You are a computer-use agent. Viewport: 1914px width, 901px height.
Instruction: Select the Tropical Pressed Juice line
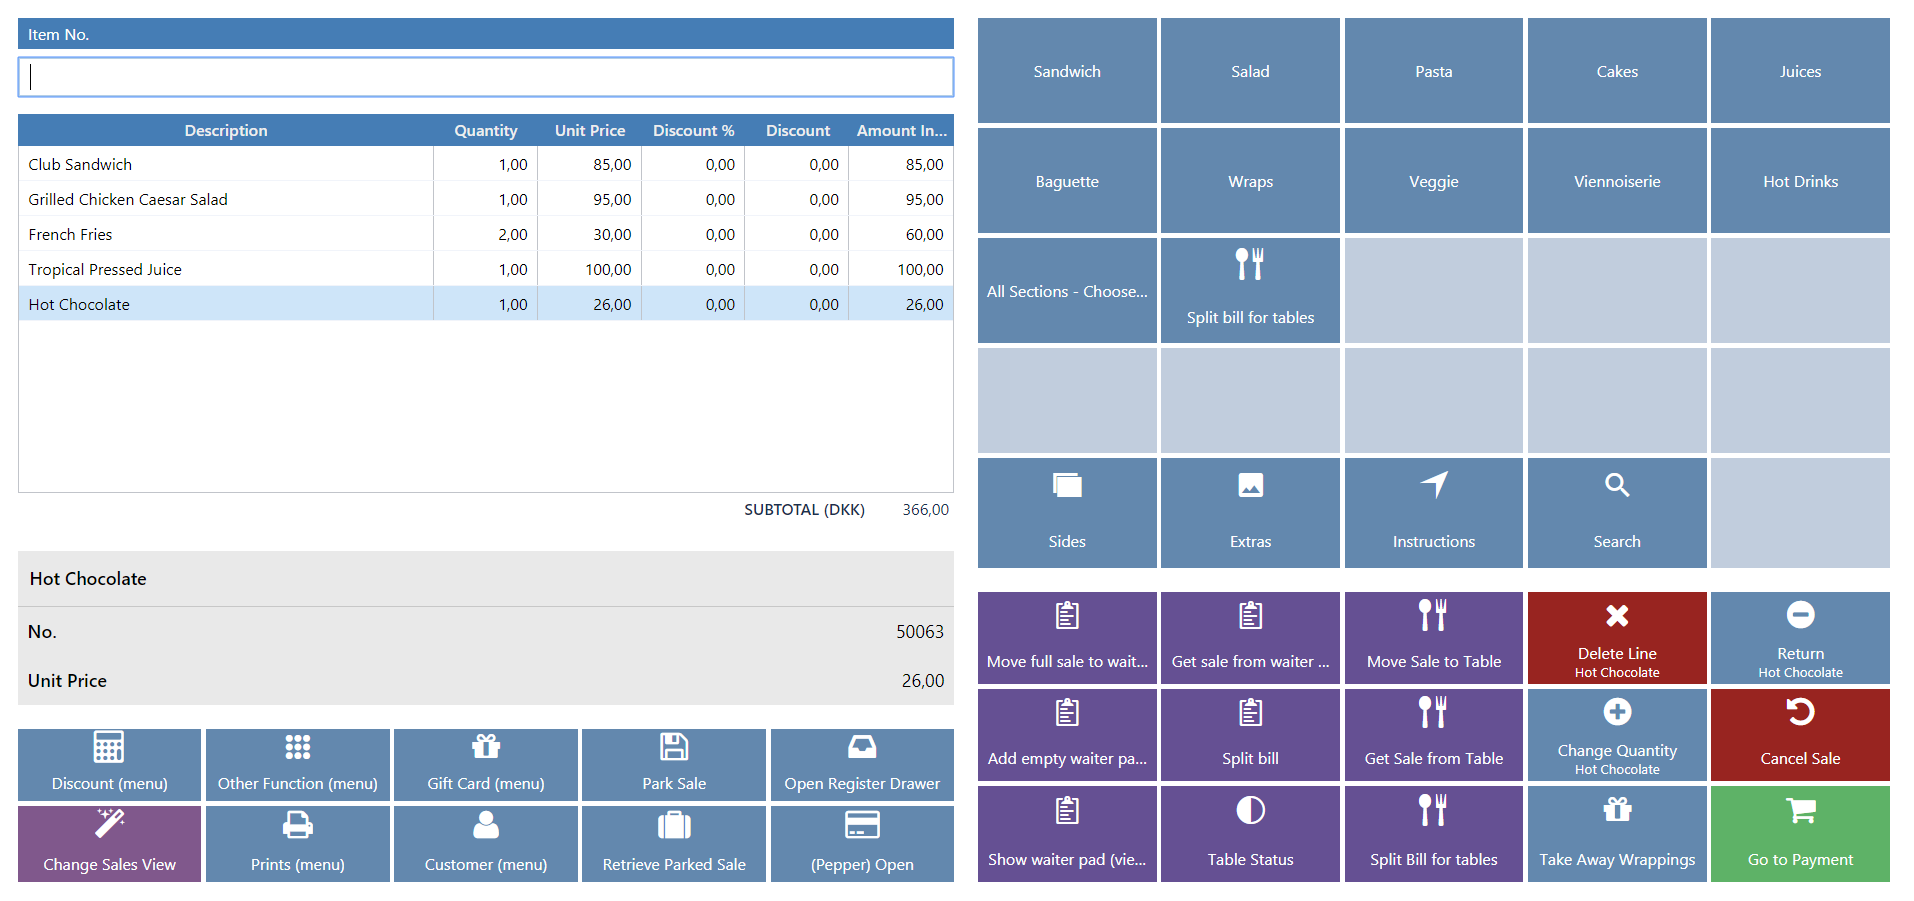click(486, 269)
